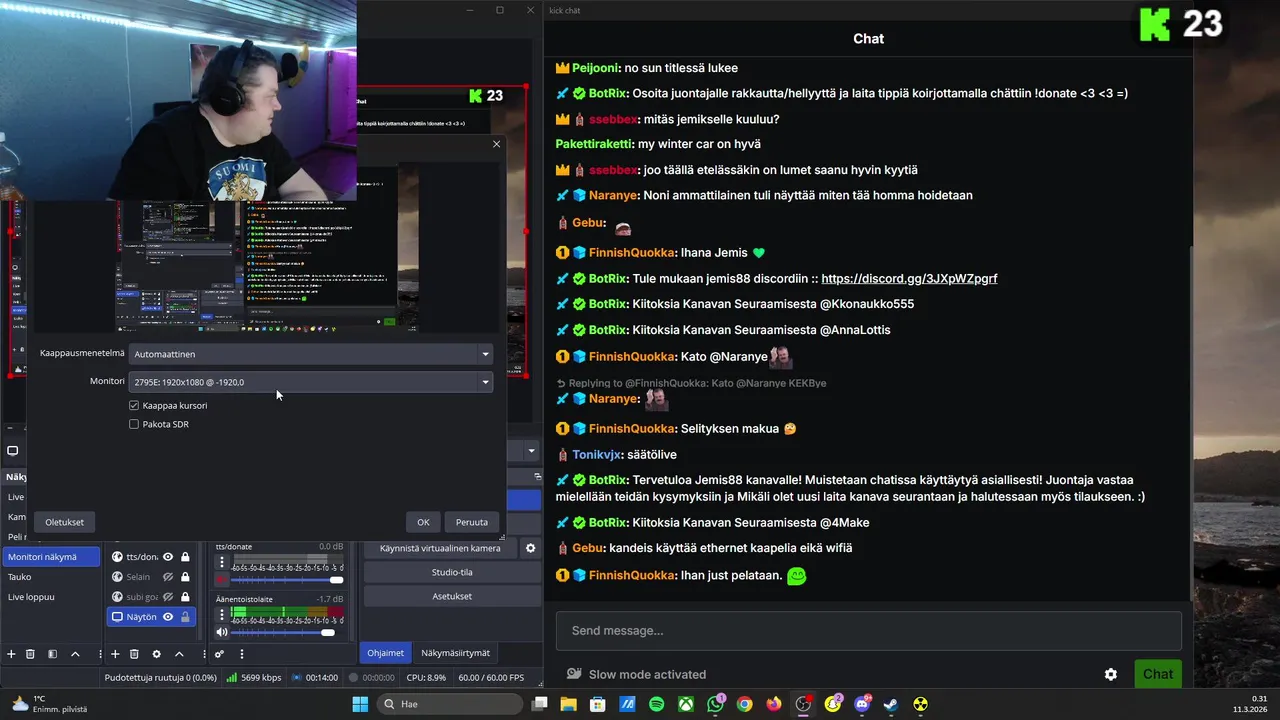Open virtual camera settings gear
Image resolution: width=1280 pixels, height=720 pixels.
(531, 548)
